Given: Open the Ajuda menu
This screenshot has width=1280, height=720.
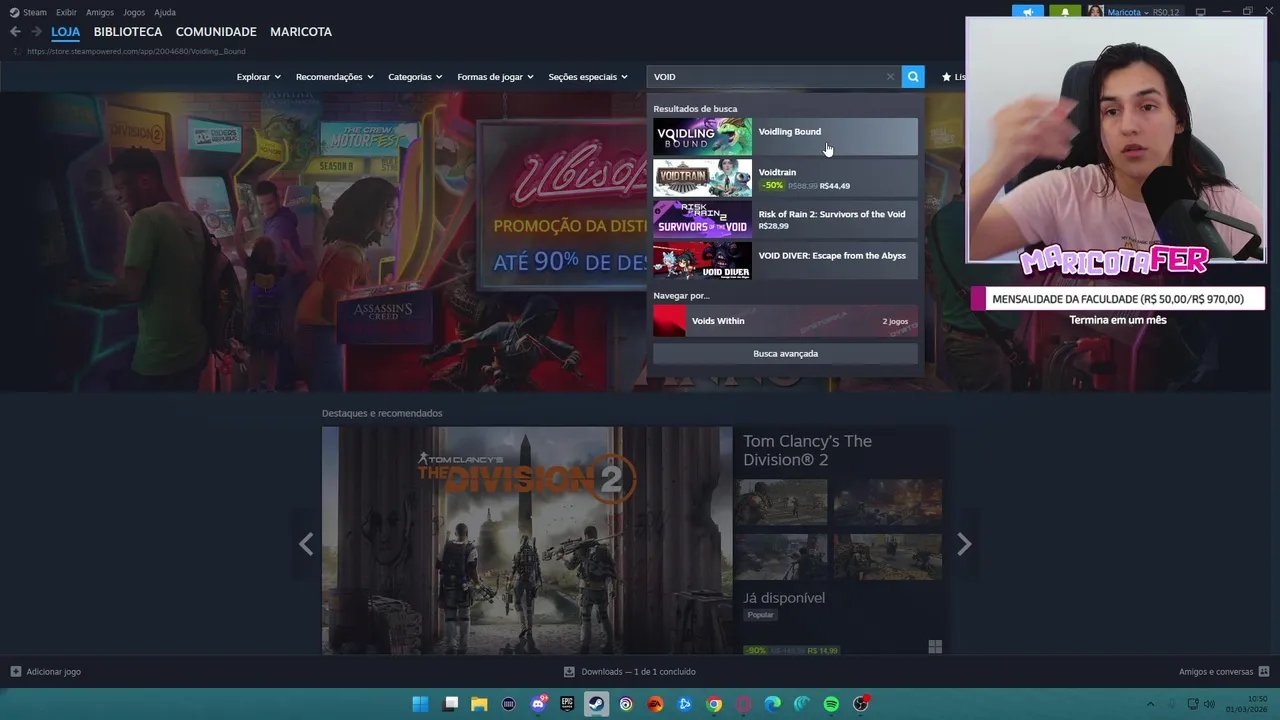Looking at the screenshot, I should point(165,12).
